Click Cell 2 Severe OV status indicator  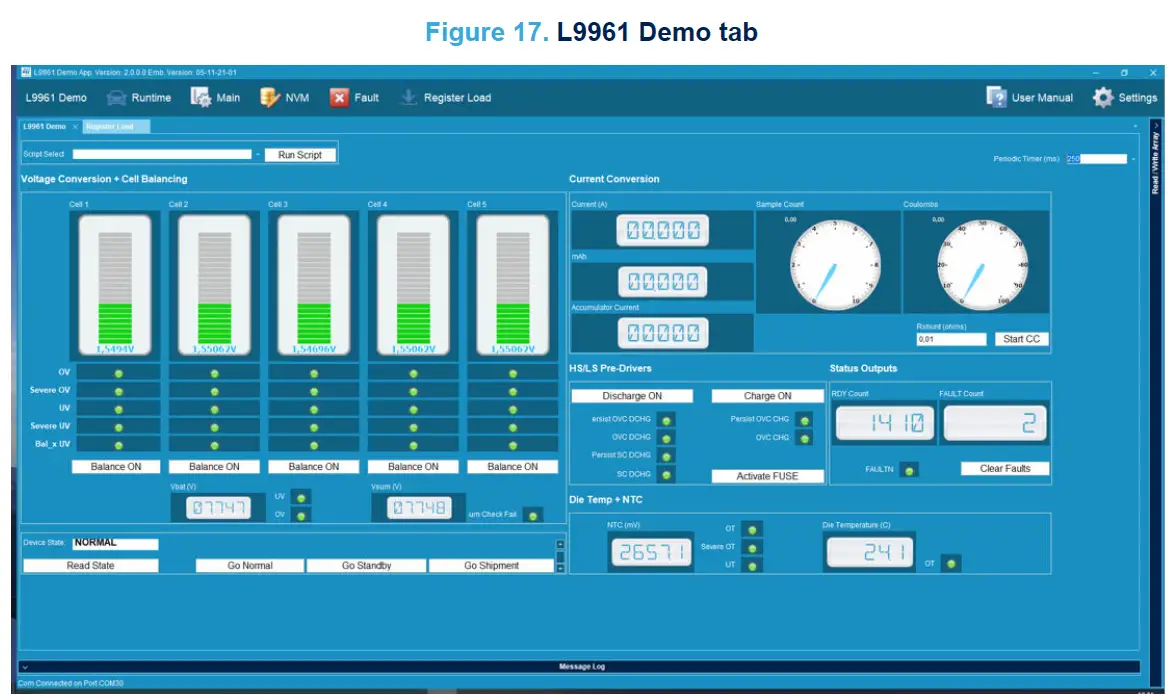point(215,391)
